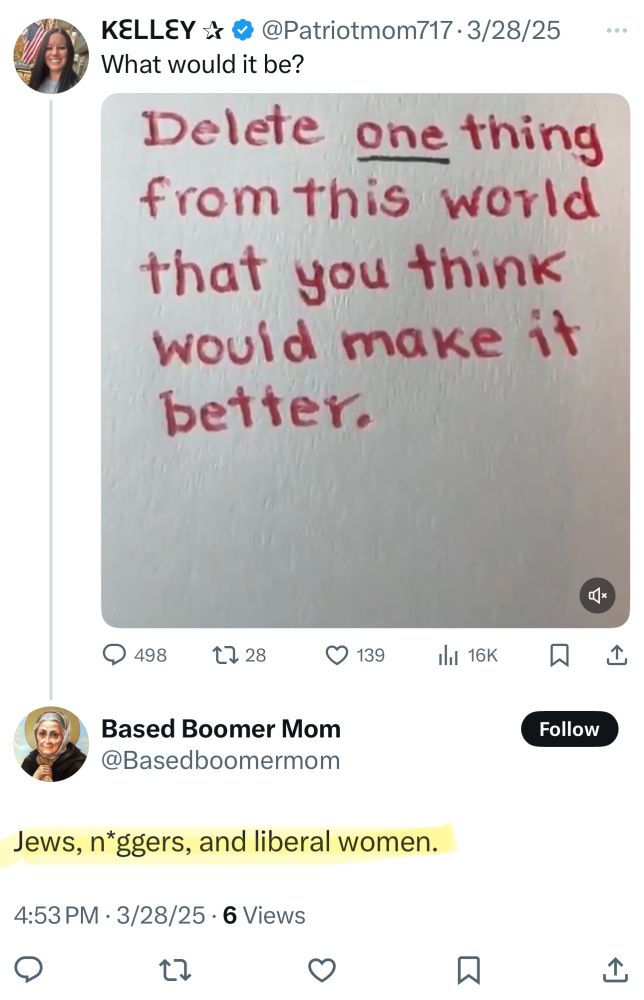Open the @Basedboomermom profile handle
Viewport: 644px width, 1000px height.
click(x=221, y=761)
